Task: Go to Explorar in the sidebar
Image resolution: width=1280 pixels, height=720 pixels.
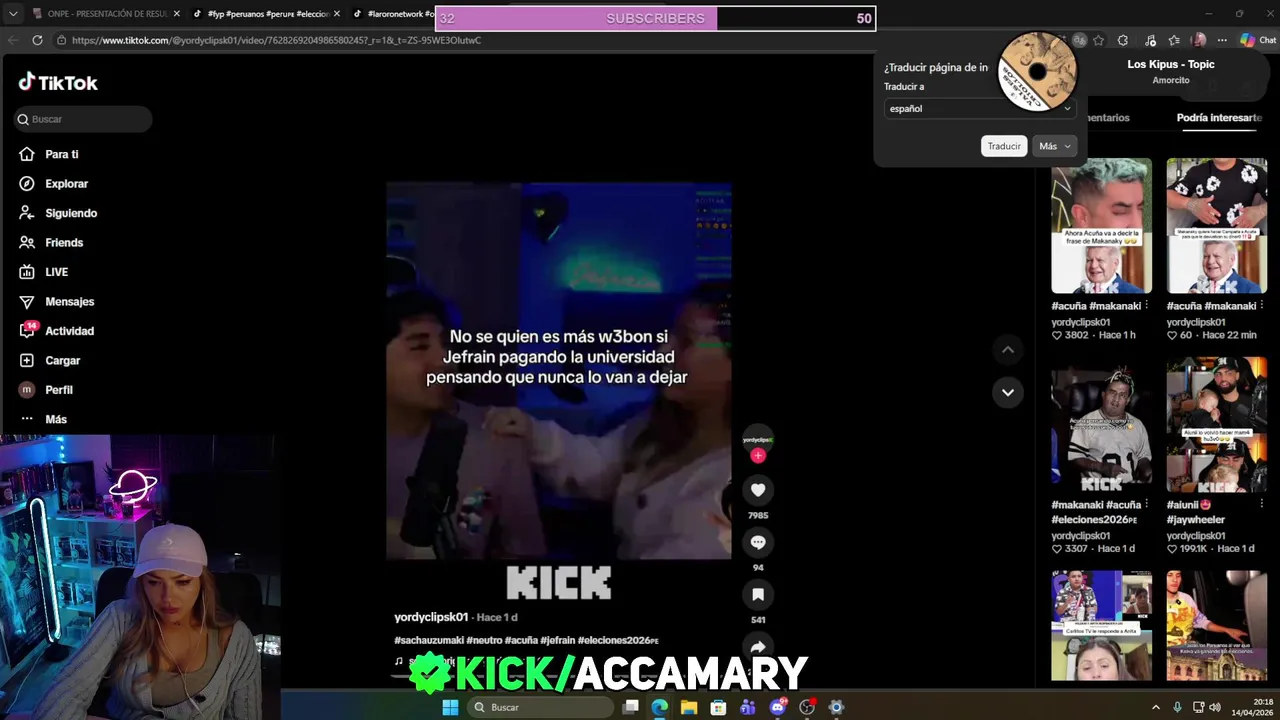Action: pyautogui.click(x=54, y=184)
